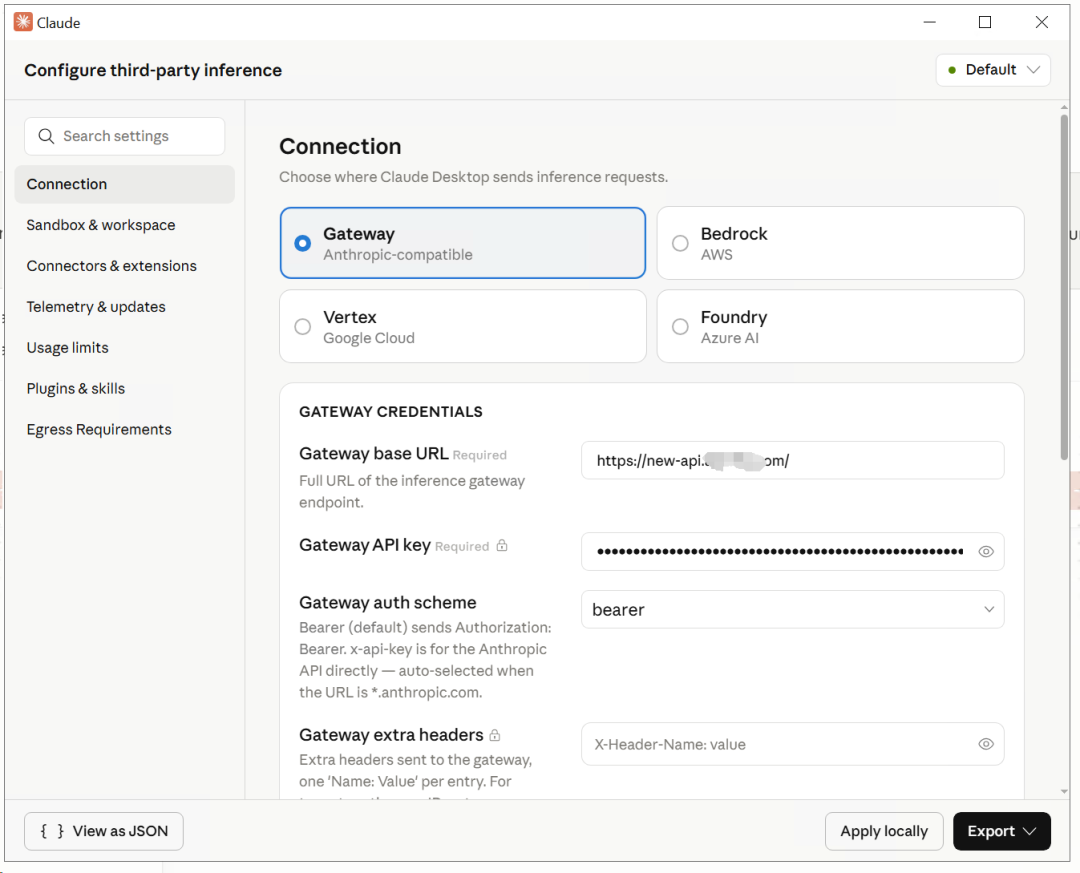Select the Gateway Anthropic-compatible radio option
The height and width of the screenshot is (873, 1080).
[302, 243]
